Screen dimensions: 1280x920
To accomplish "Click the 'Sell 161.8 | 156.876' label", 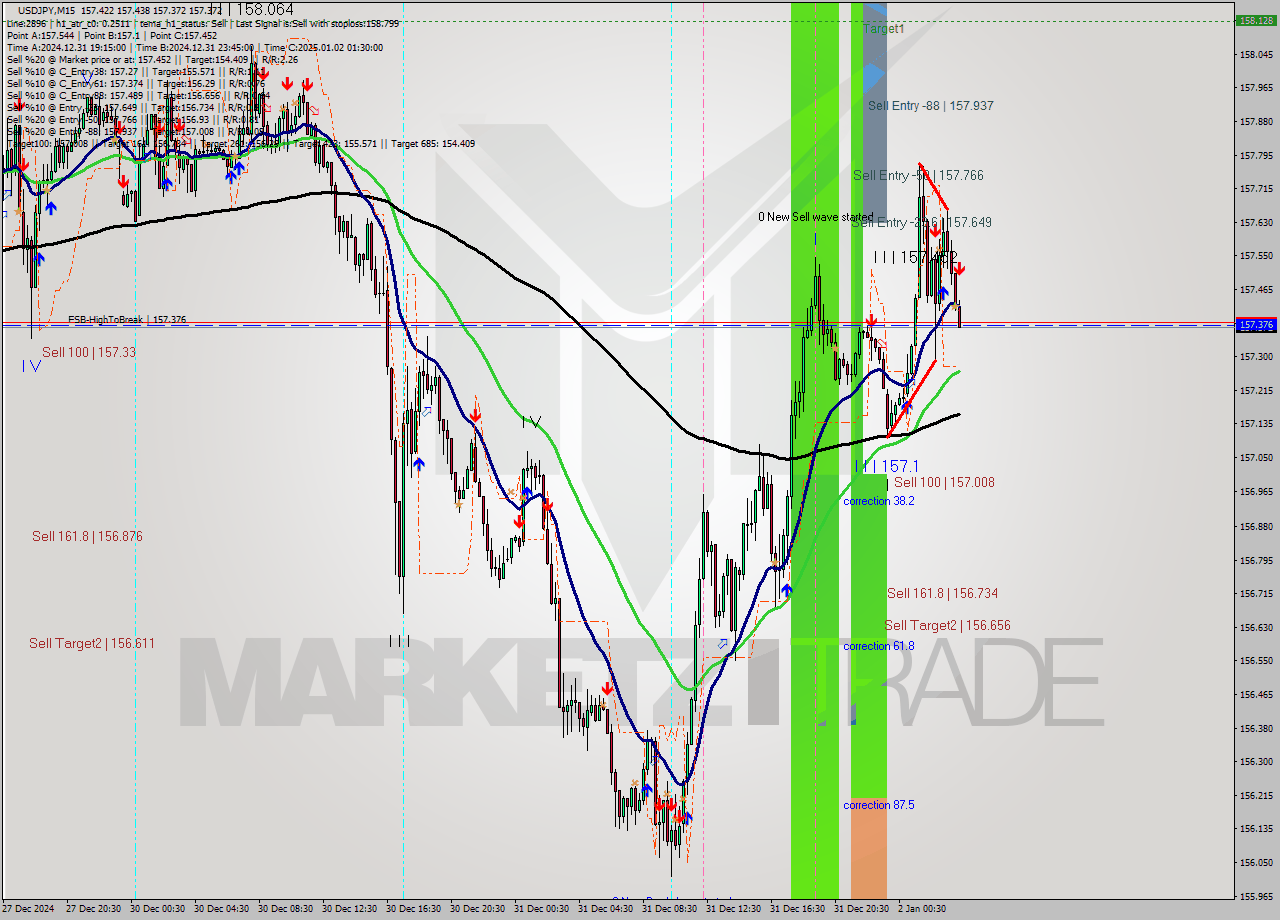I will click(87, 536).
